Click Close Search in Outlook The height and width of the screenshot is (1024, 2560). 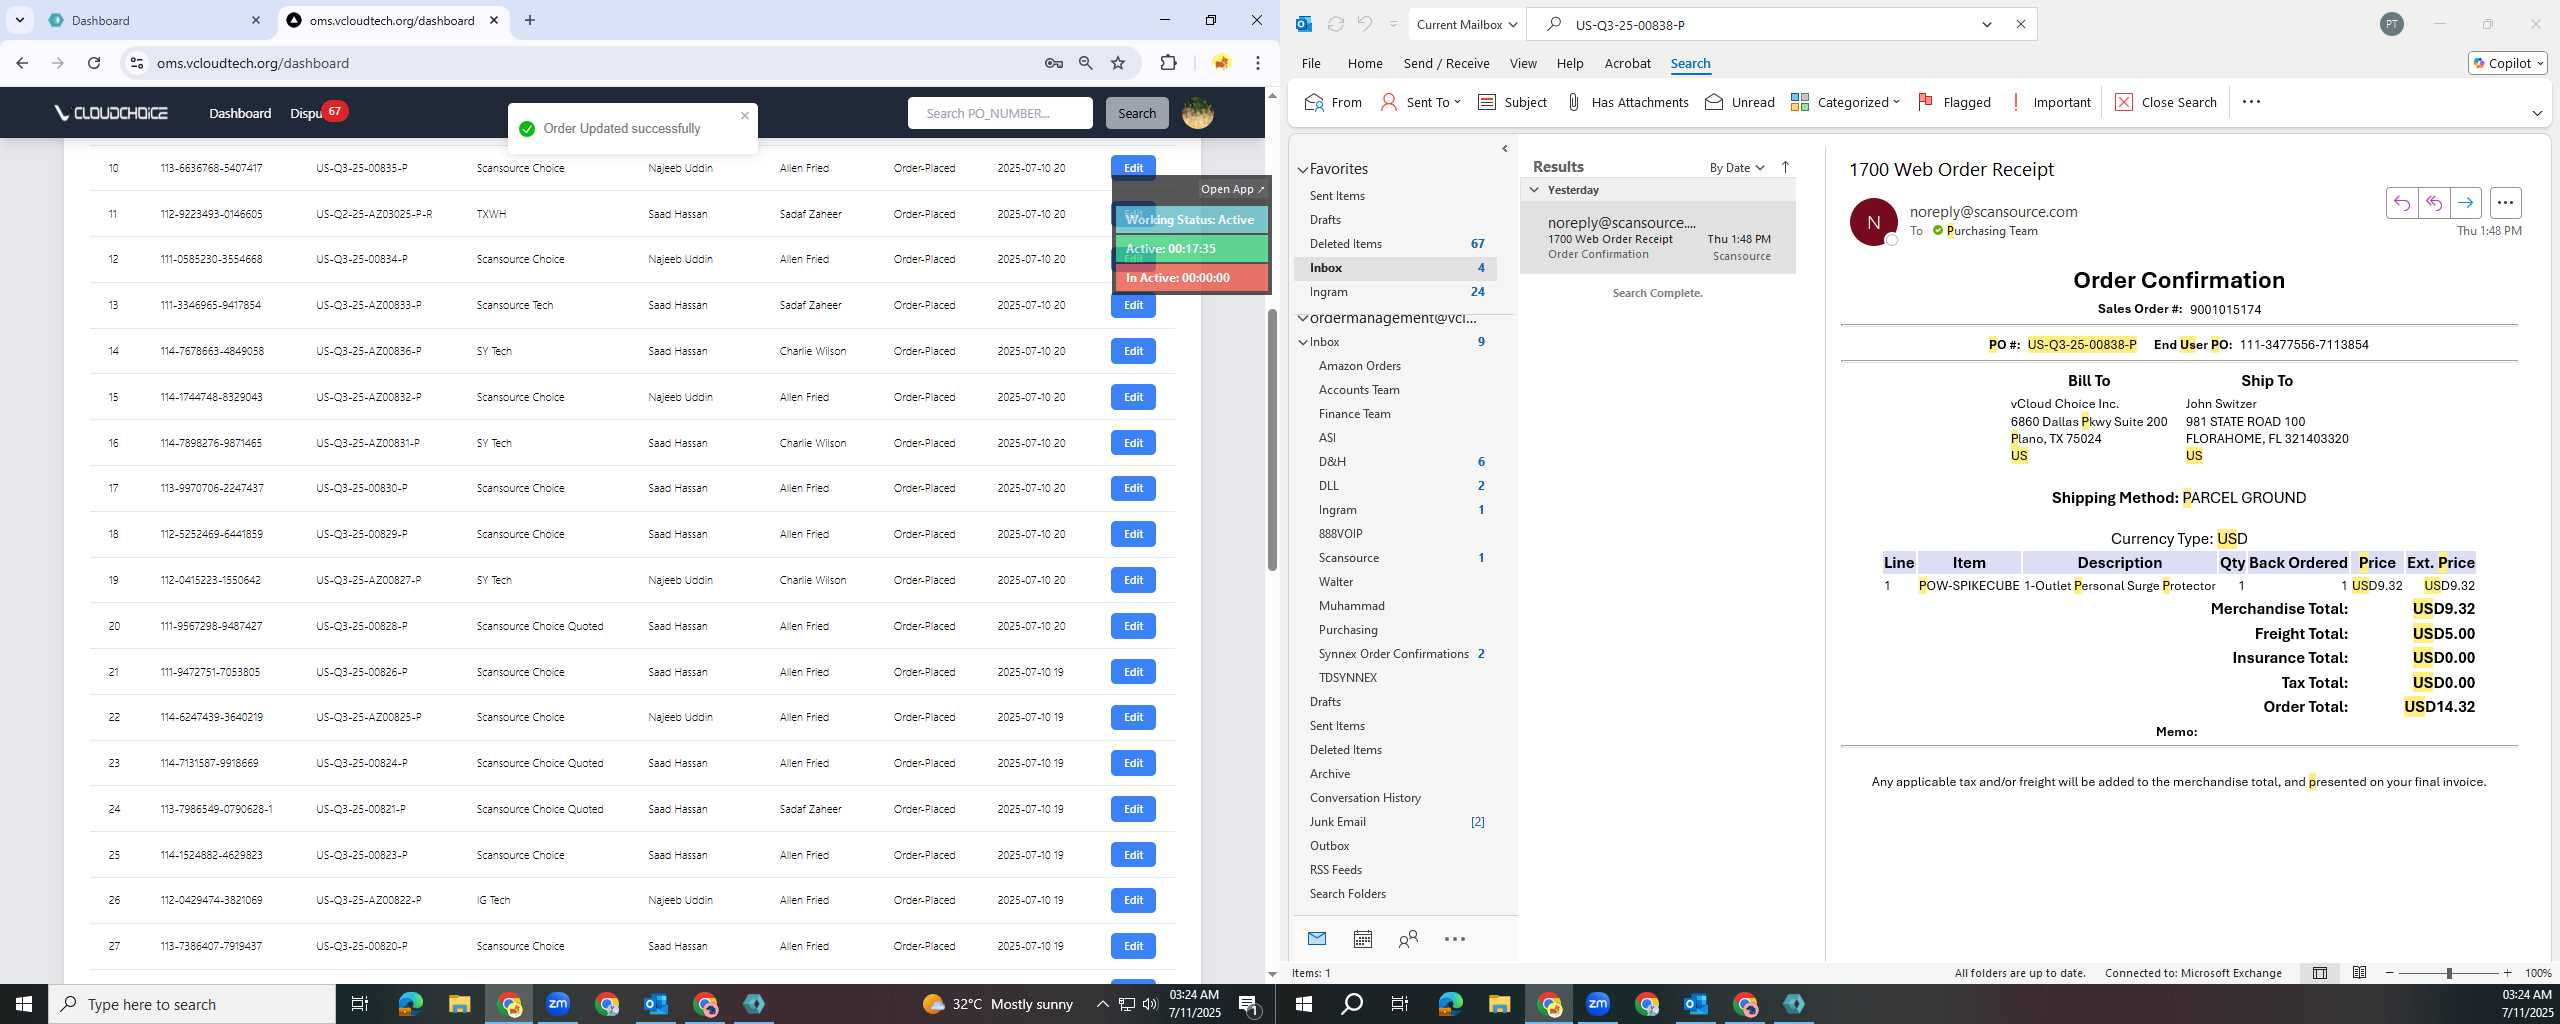click(x=2165, y=102)
